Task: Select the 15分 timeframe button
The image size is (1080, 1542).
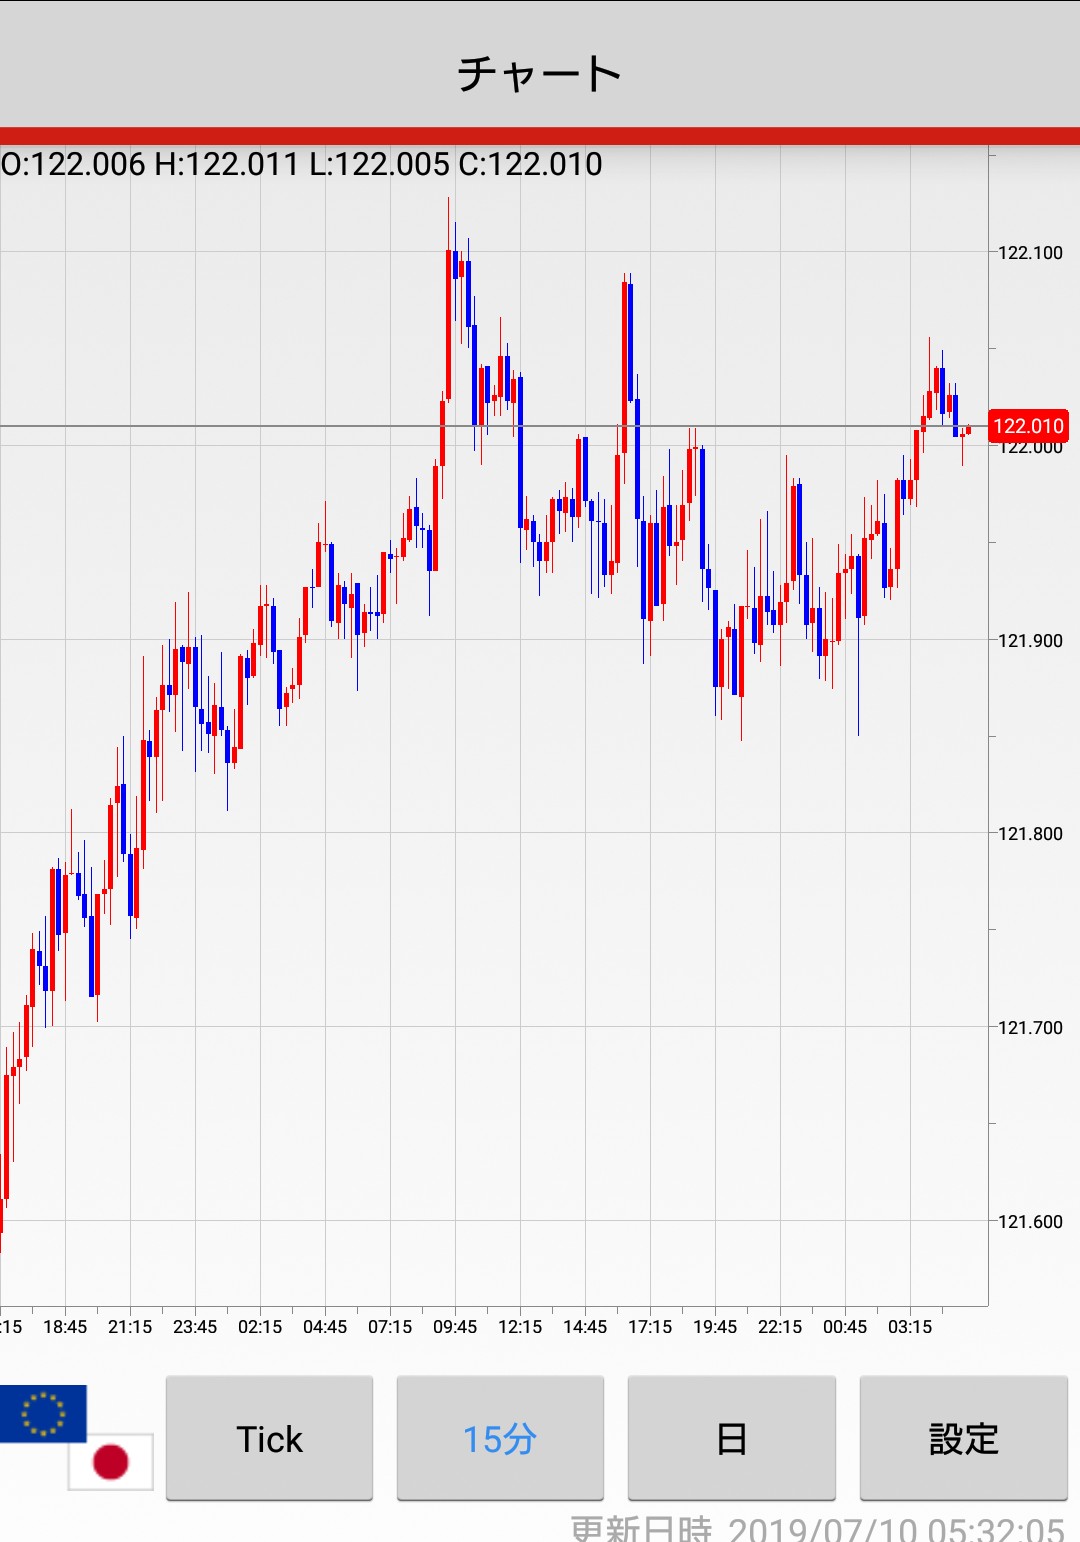Action: tap(500, 1438)
